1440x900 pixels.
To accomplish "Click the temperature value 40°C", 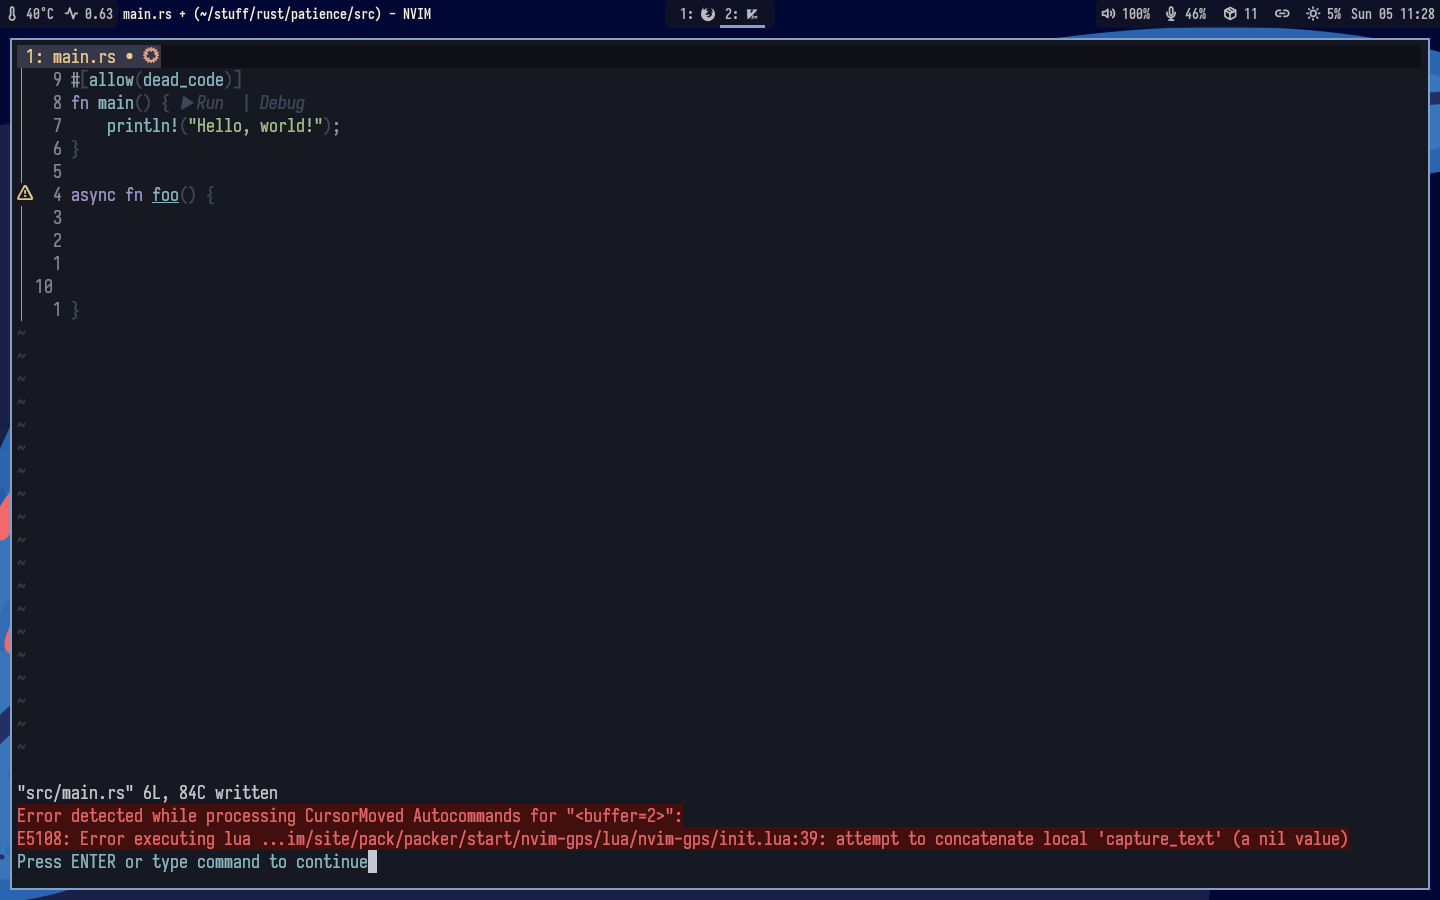I will 40,14.
